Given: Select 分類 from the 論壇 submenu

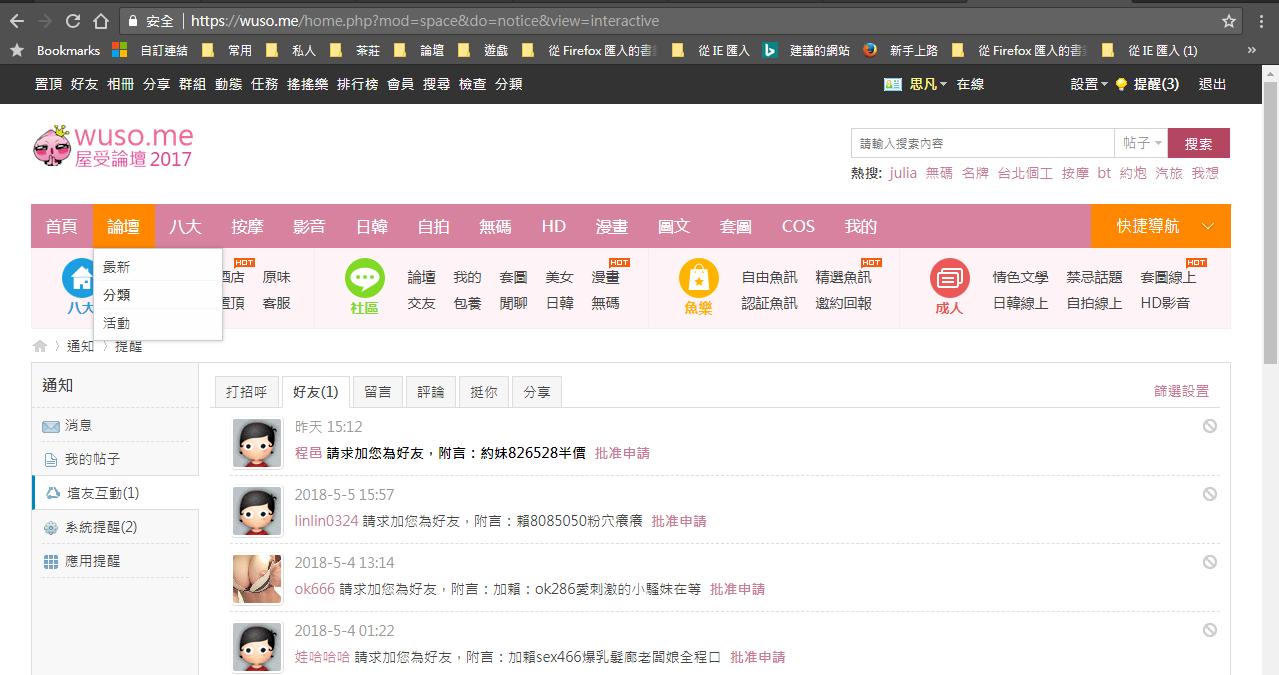Looking at the screenshot, I should tap(117, 295).
